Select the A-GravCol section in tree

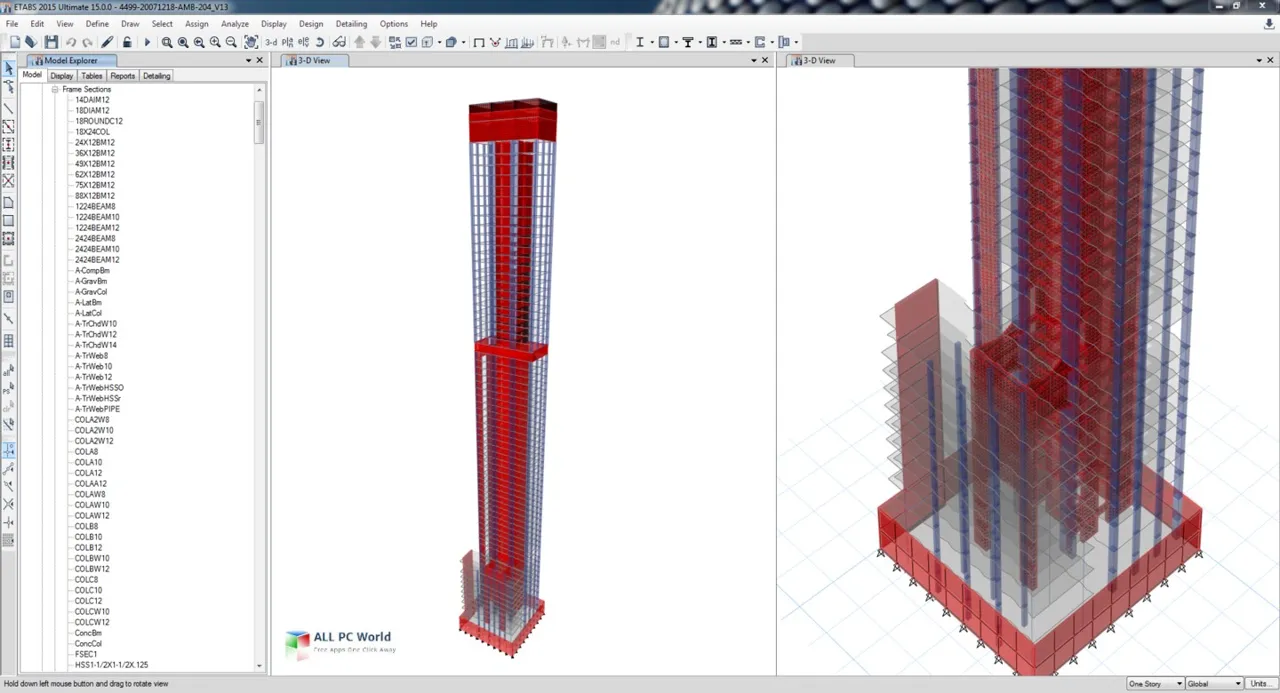tap(91, 292)
